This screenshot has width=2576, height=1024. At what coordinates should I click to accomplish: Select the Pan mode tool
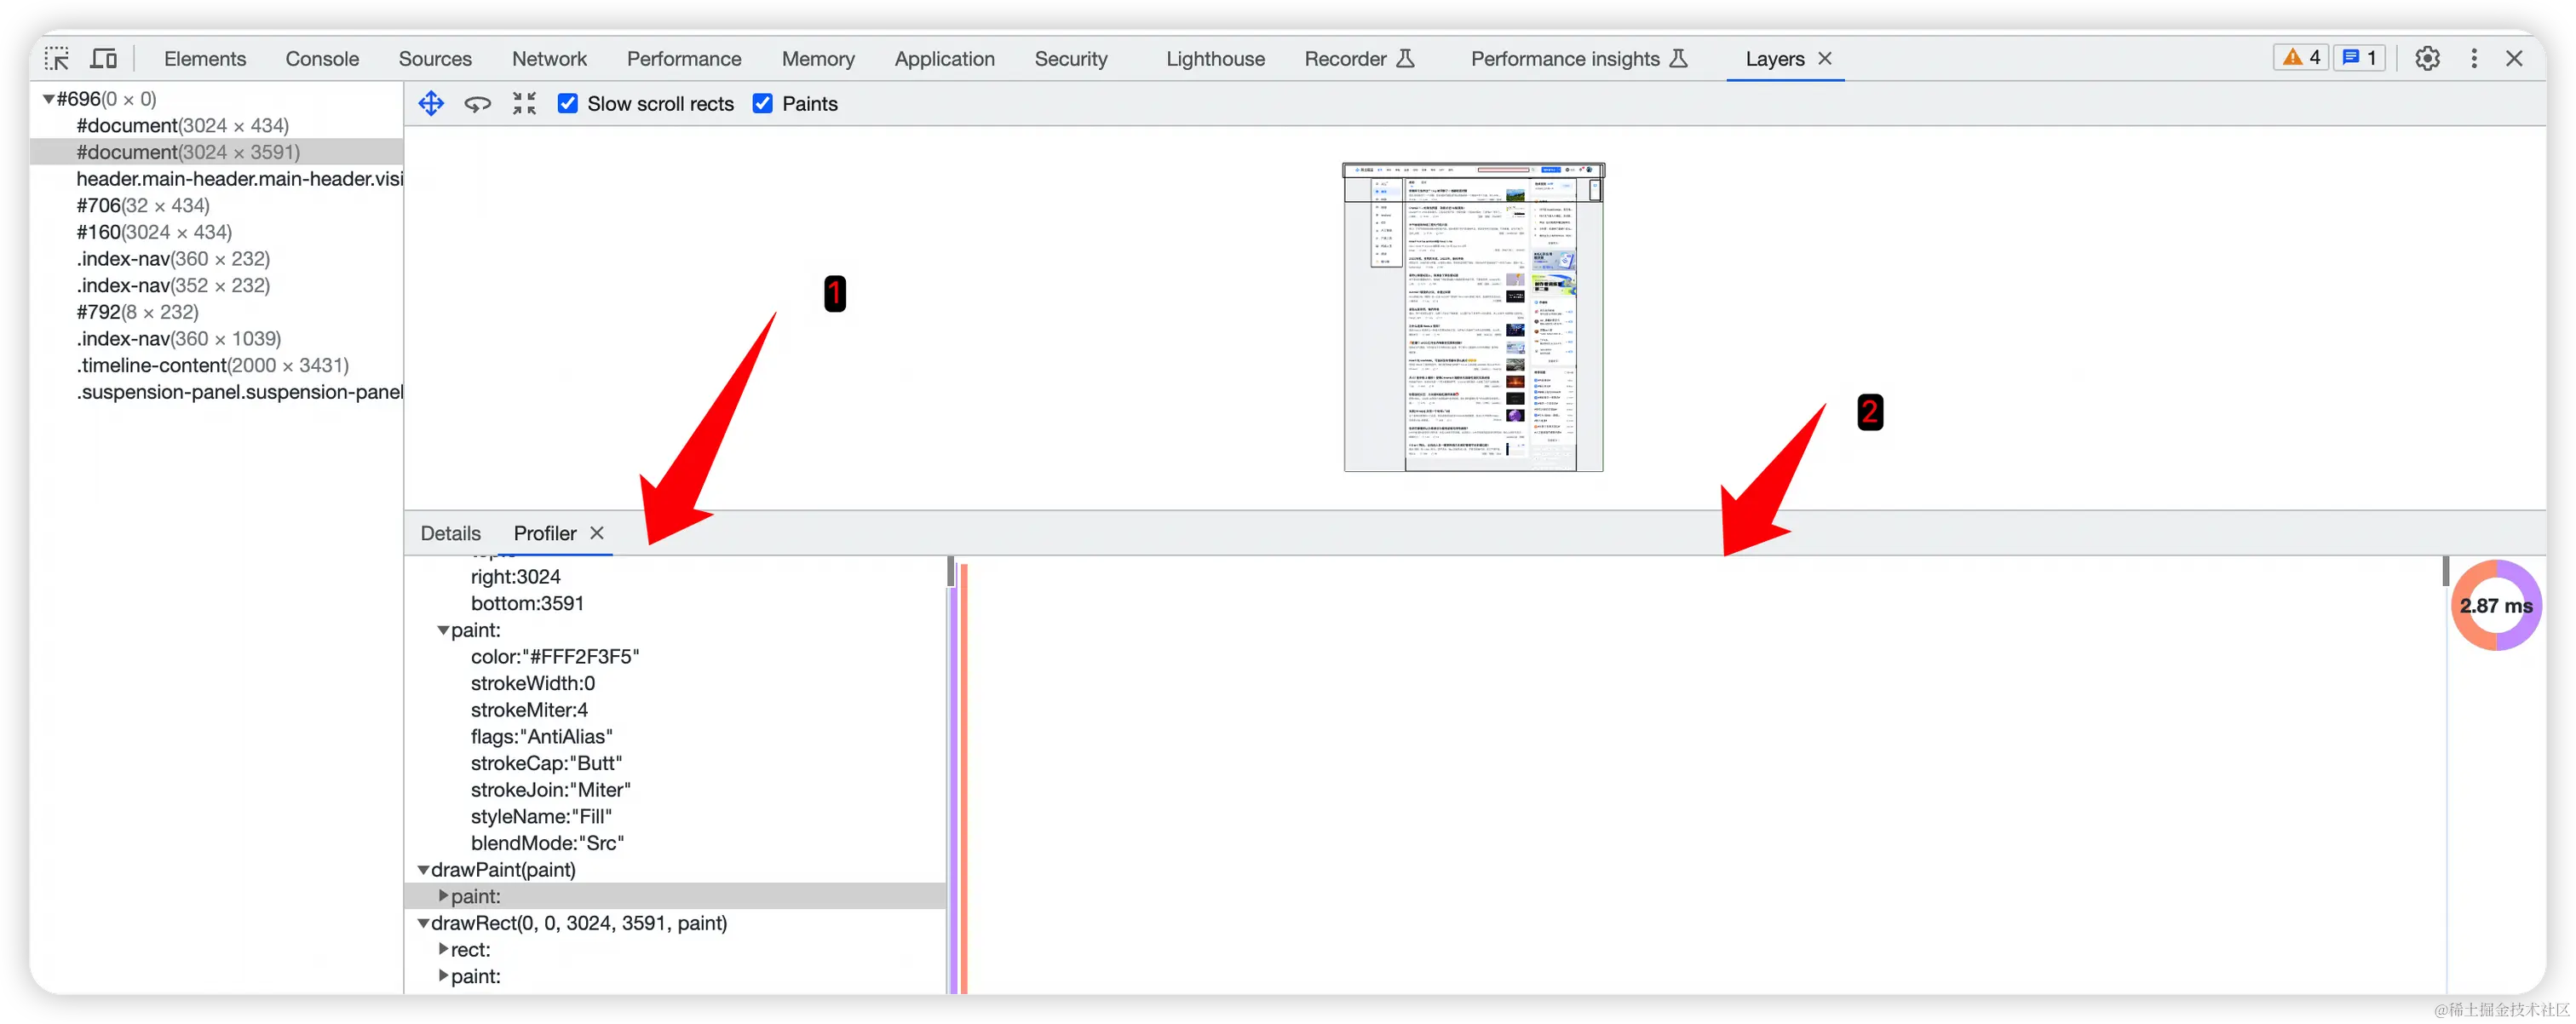pos(431,104)
